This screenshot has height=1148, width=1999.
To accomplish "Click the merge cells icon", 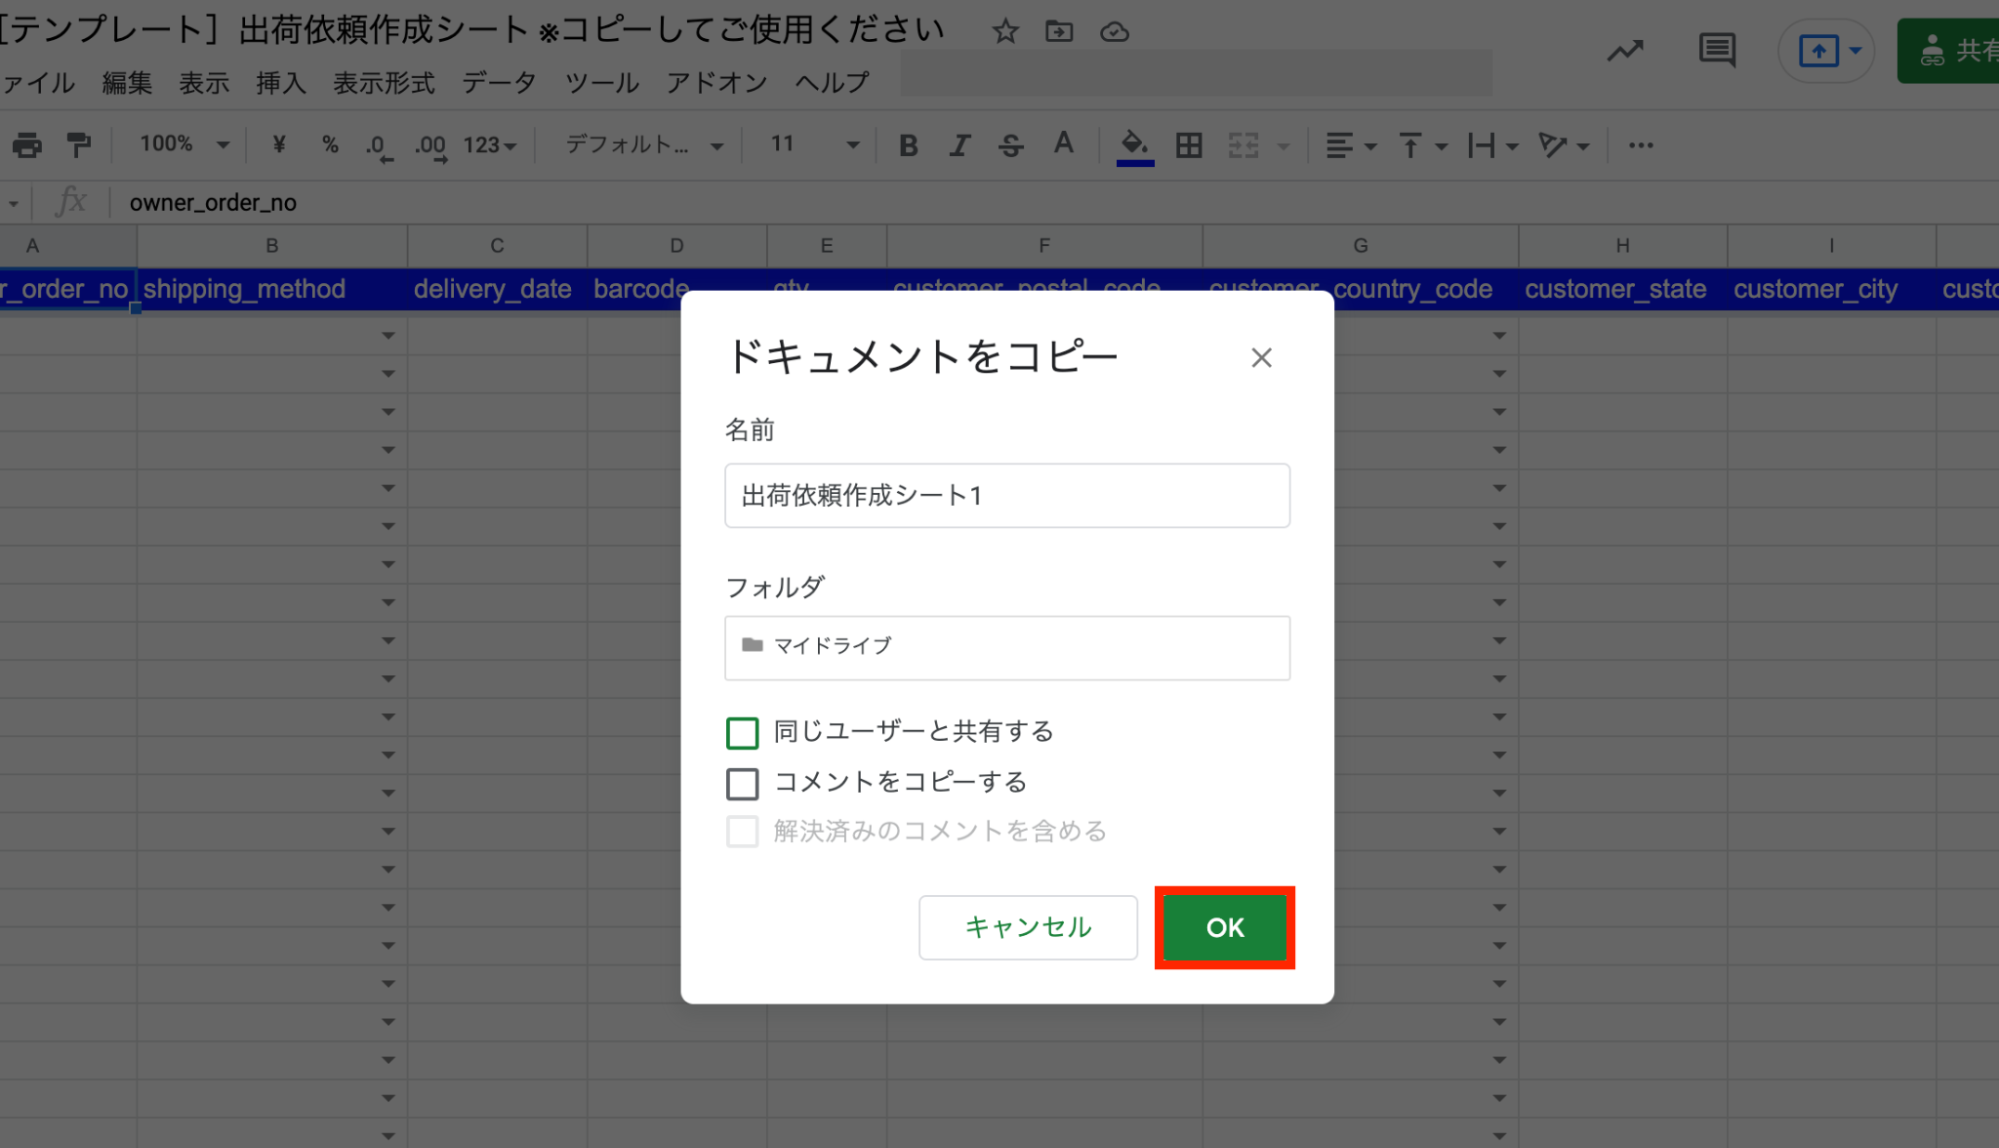I will 1242,145.
